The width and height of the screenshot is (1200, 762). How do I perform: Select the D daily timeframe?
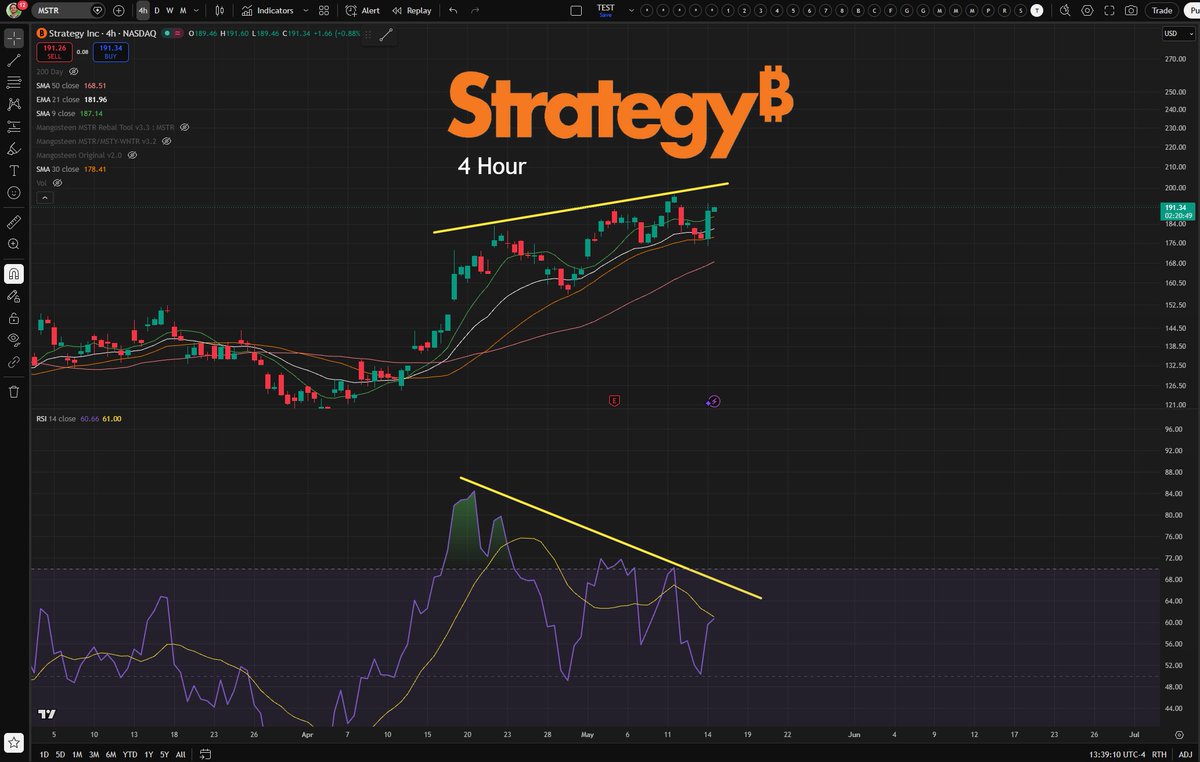point(156,10)
